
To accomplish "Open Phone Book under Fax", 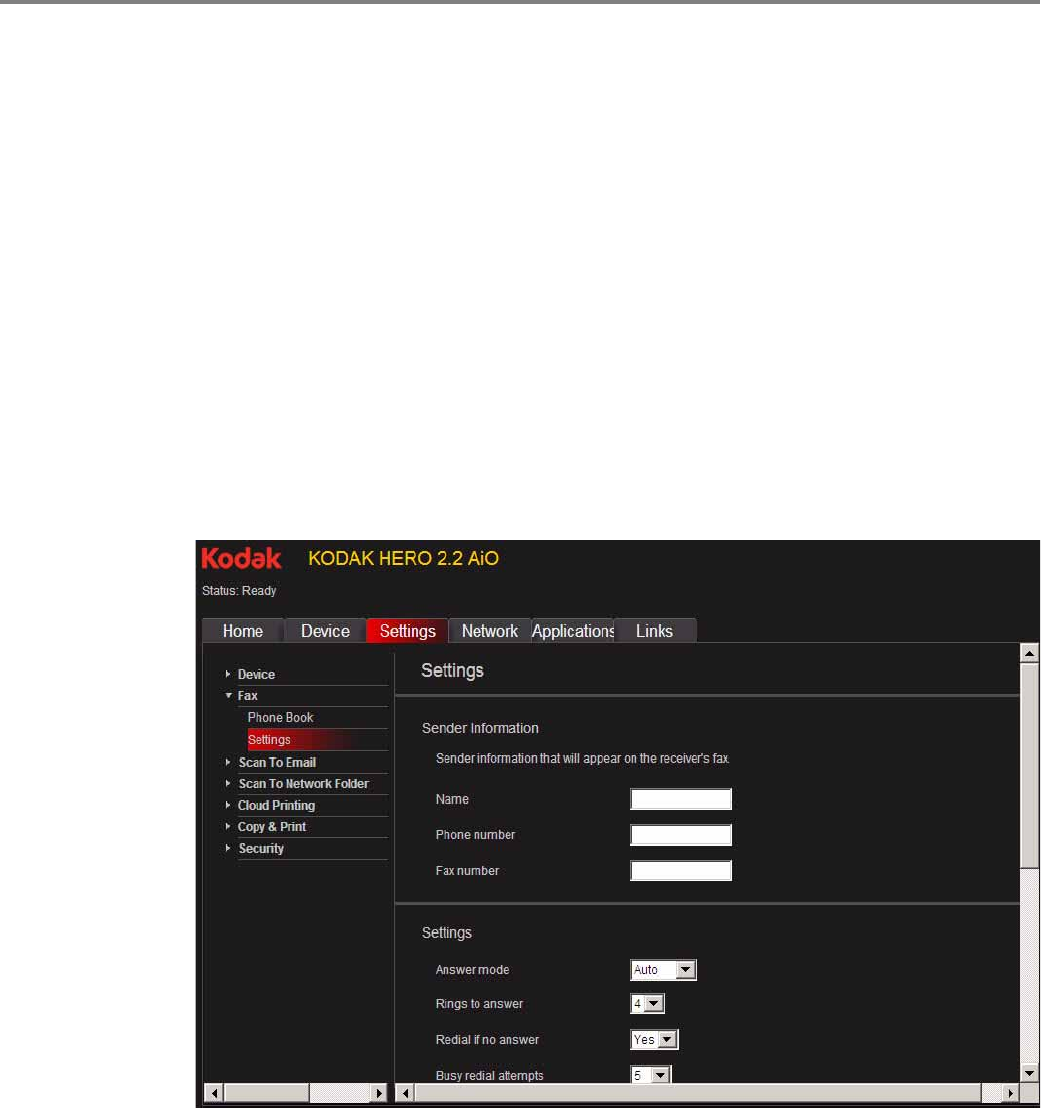I will pos(281,717).
